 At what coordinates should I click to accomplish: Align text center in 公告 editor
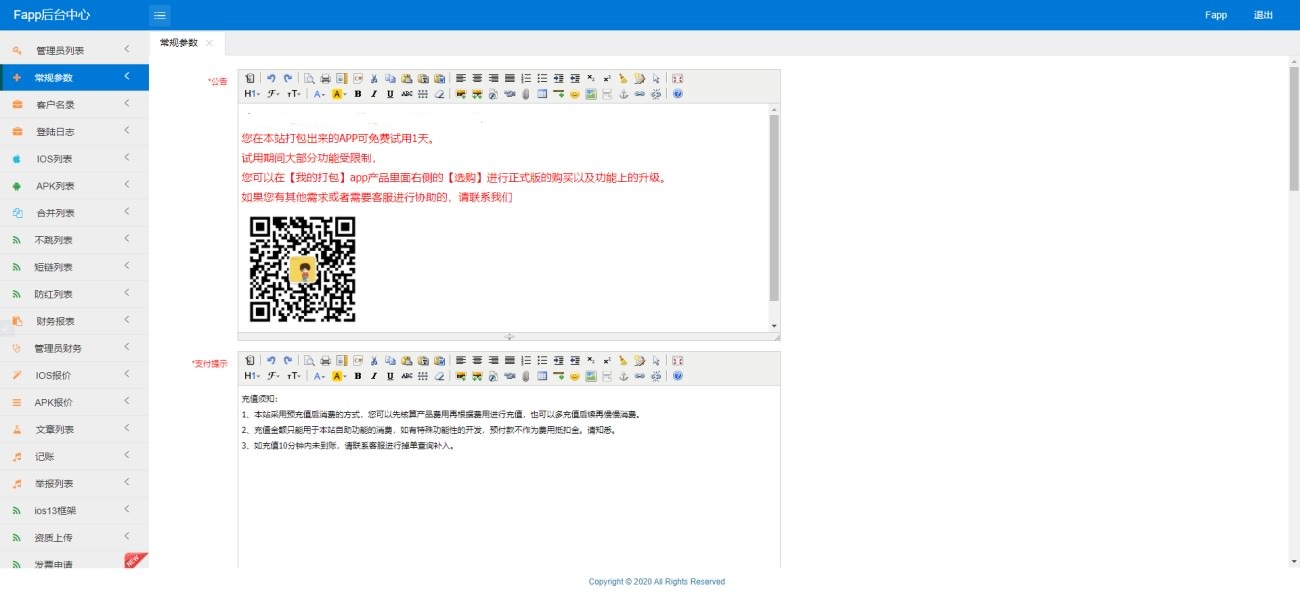pos(477,78)
